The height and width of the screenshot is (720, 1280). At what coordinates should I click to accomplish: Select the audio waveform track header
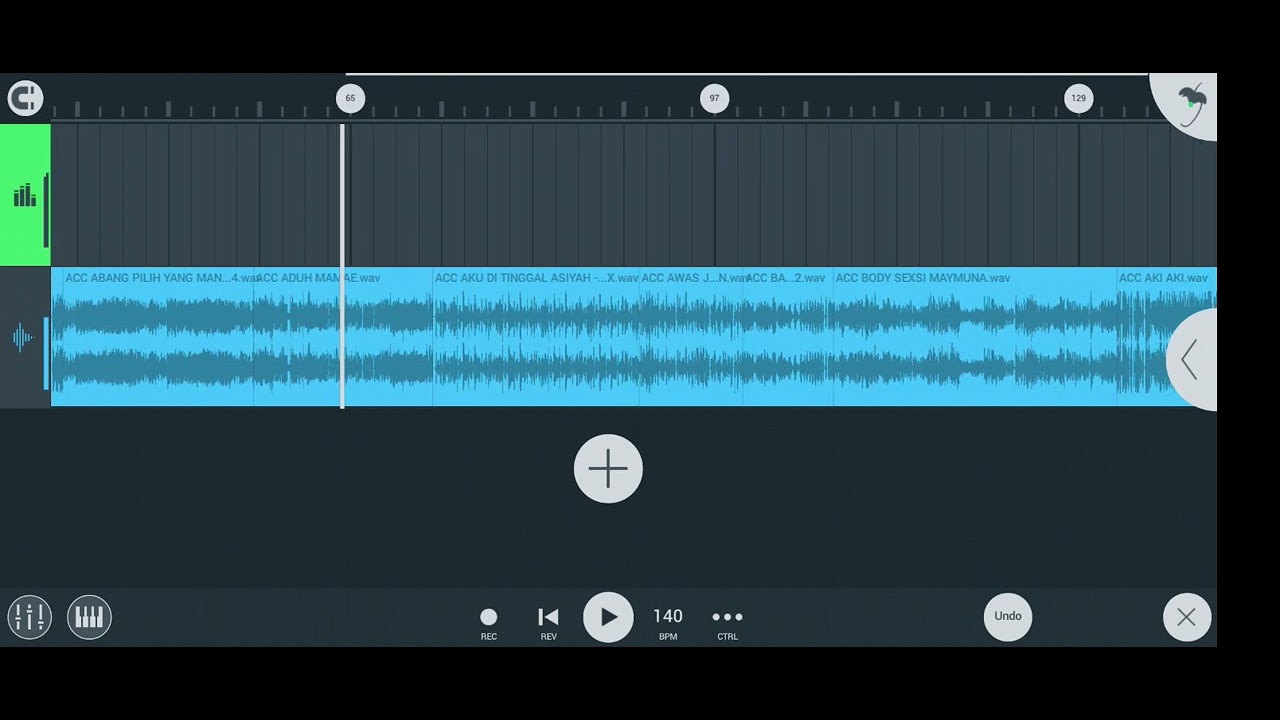(x=25, y=337)
